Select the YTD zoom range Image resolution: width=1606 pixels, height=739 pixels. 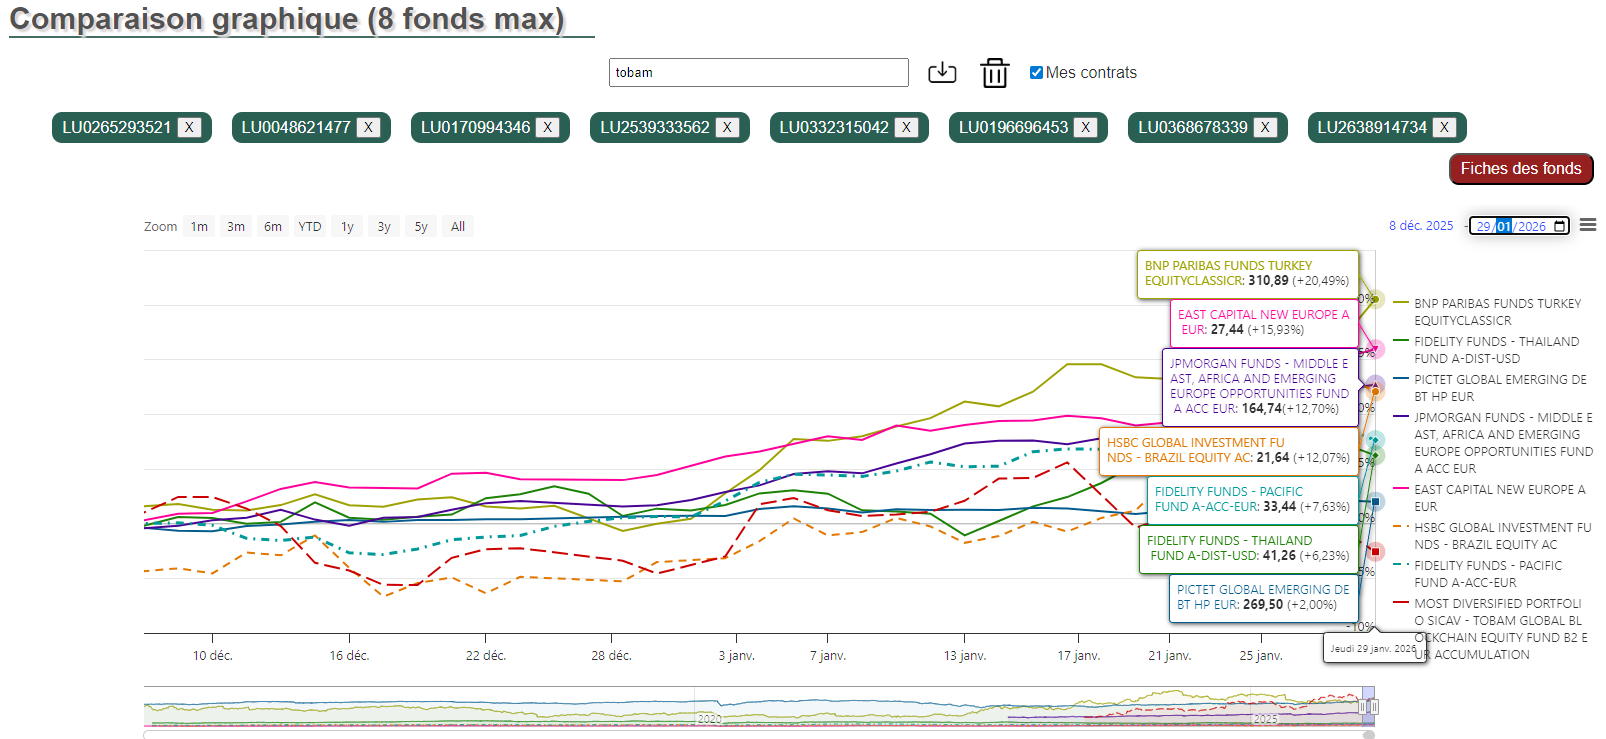click(x=310, y=227)
